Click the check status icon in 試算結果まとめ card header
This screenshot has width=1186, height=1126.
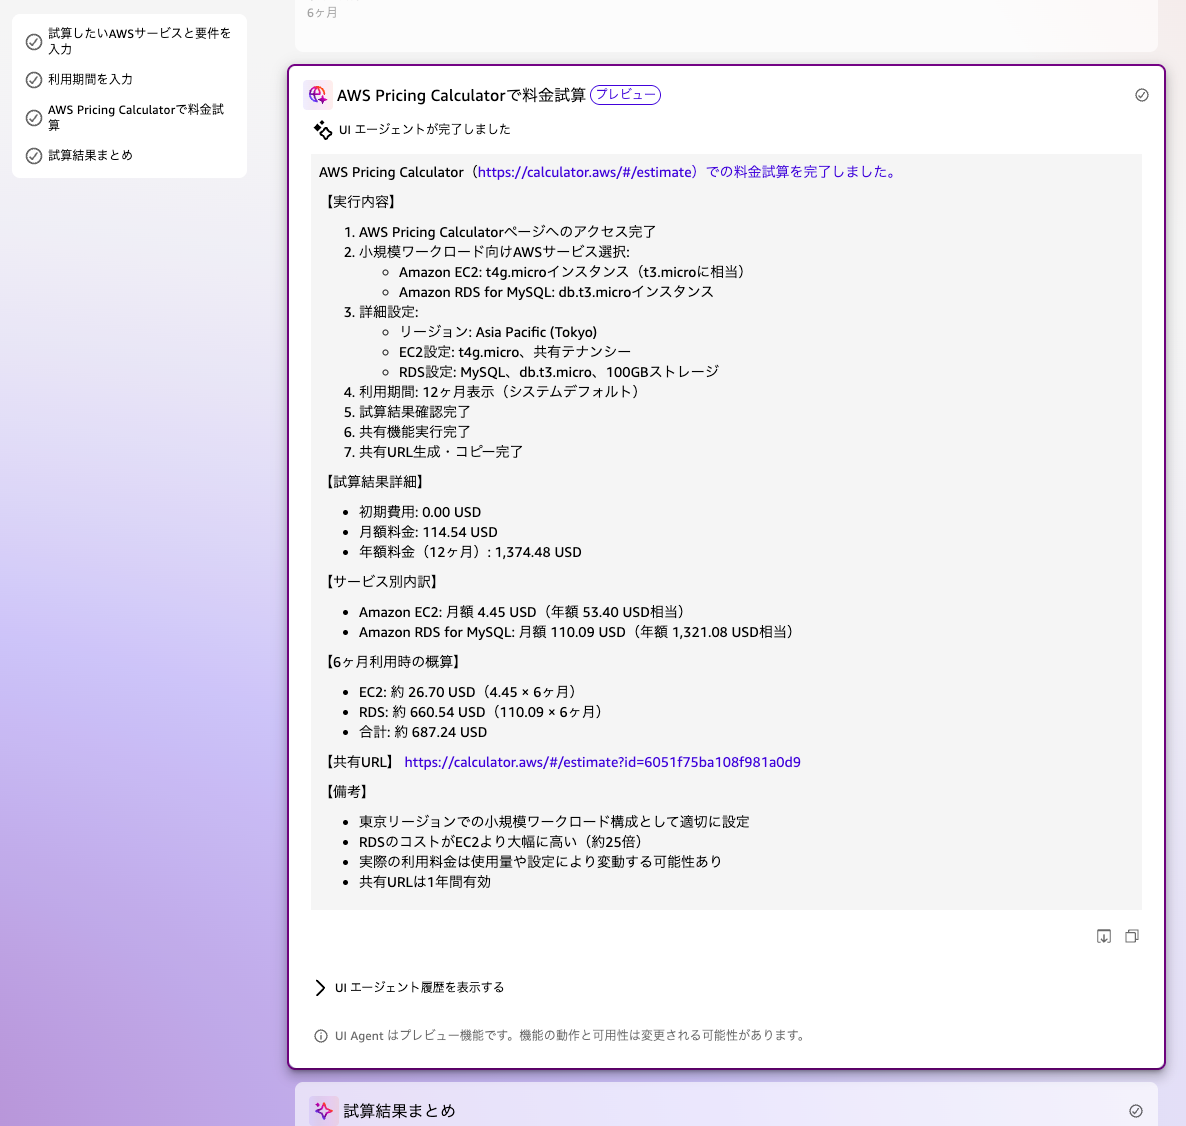pyautogui.click(x=1135, y=1110)
